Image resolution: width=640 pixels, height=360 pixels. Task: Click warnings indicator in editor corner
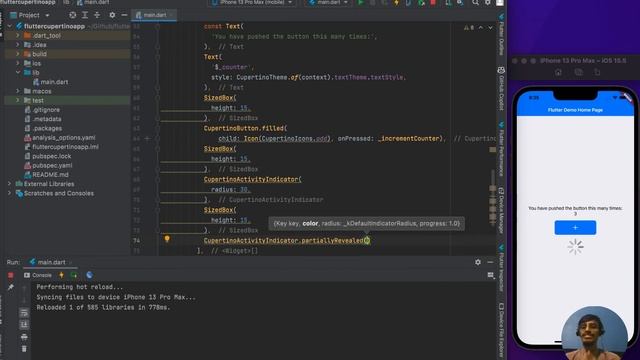click(469, 27)
